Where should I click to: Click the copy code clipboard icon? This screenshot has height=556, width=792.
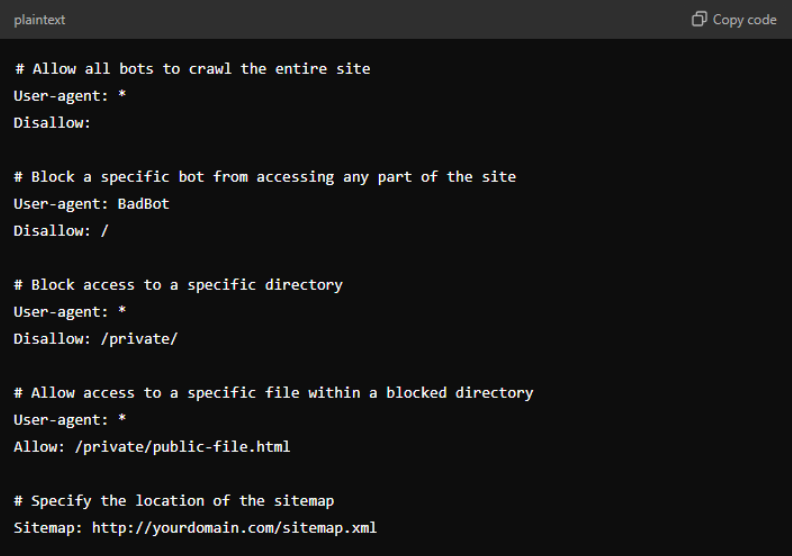tap(699, 20)
